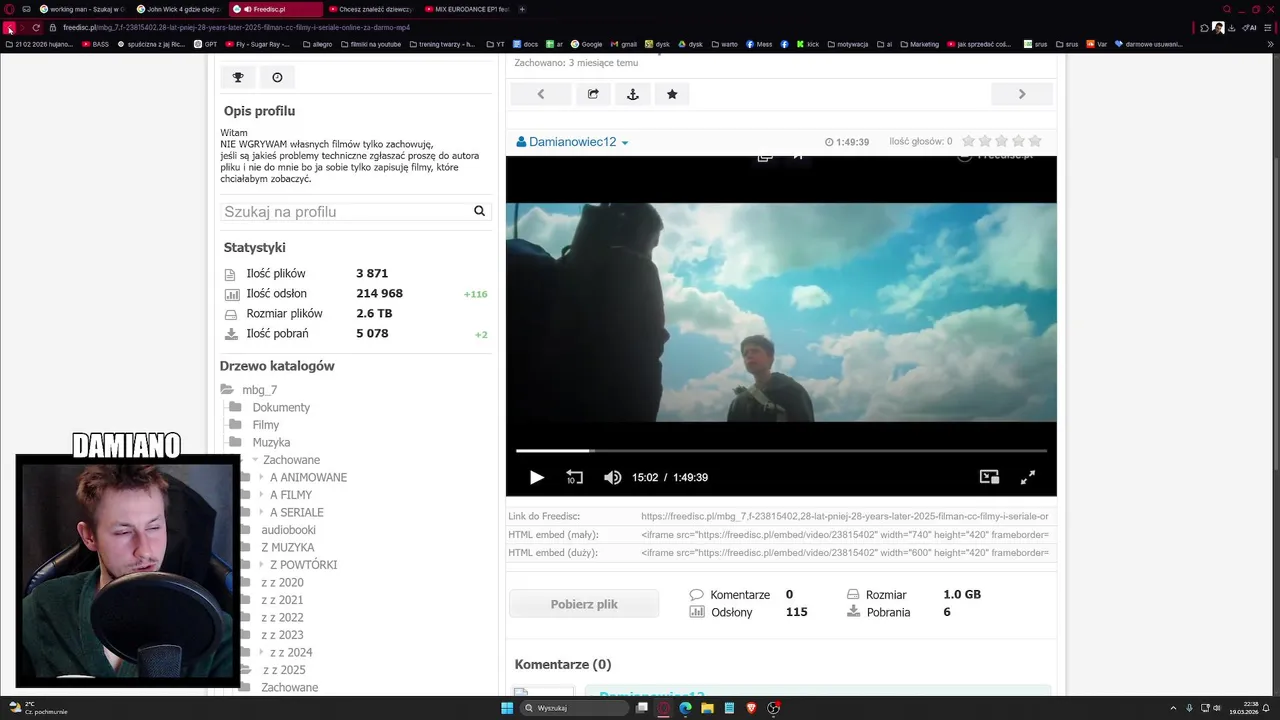This screenshot has height=720, width=1280.
Task: Open the z z 2020 folder
Action: tap(282, 582)
